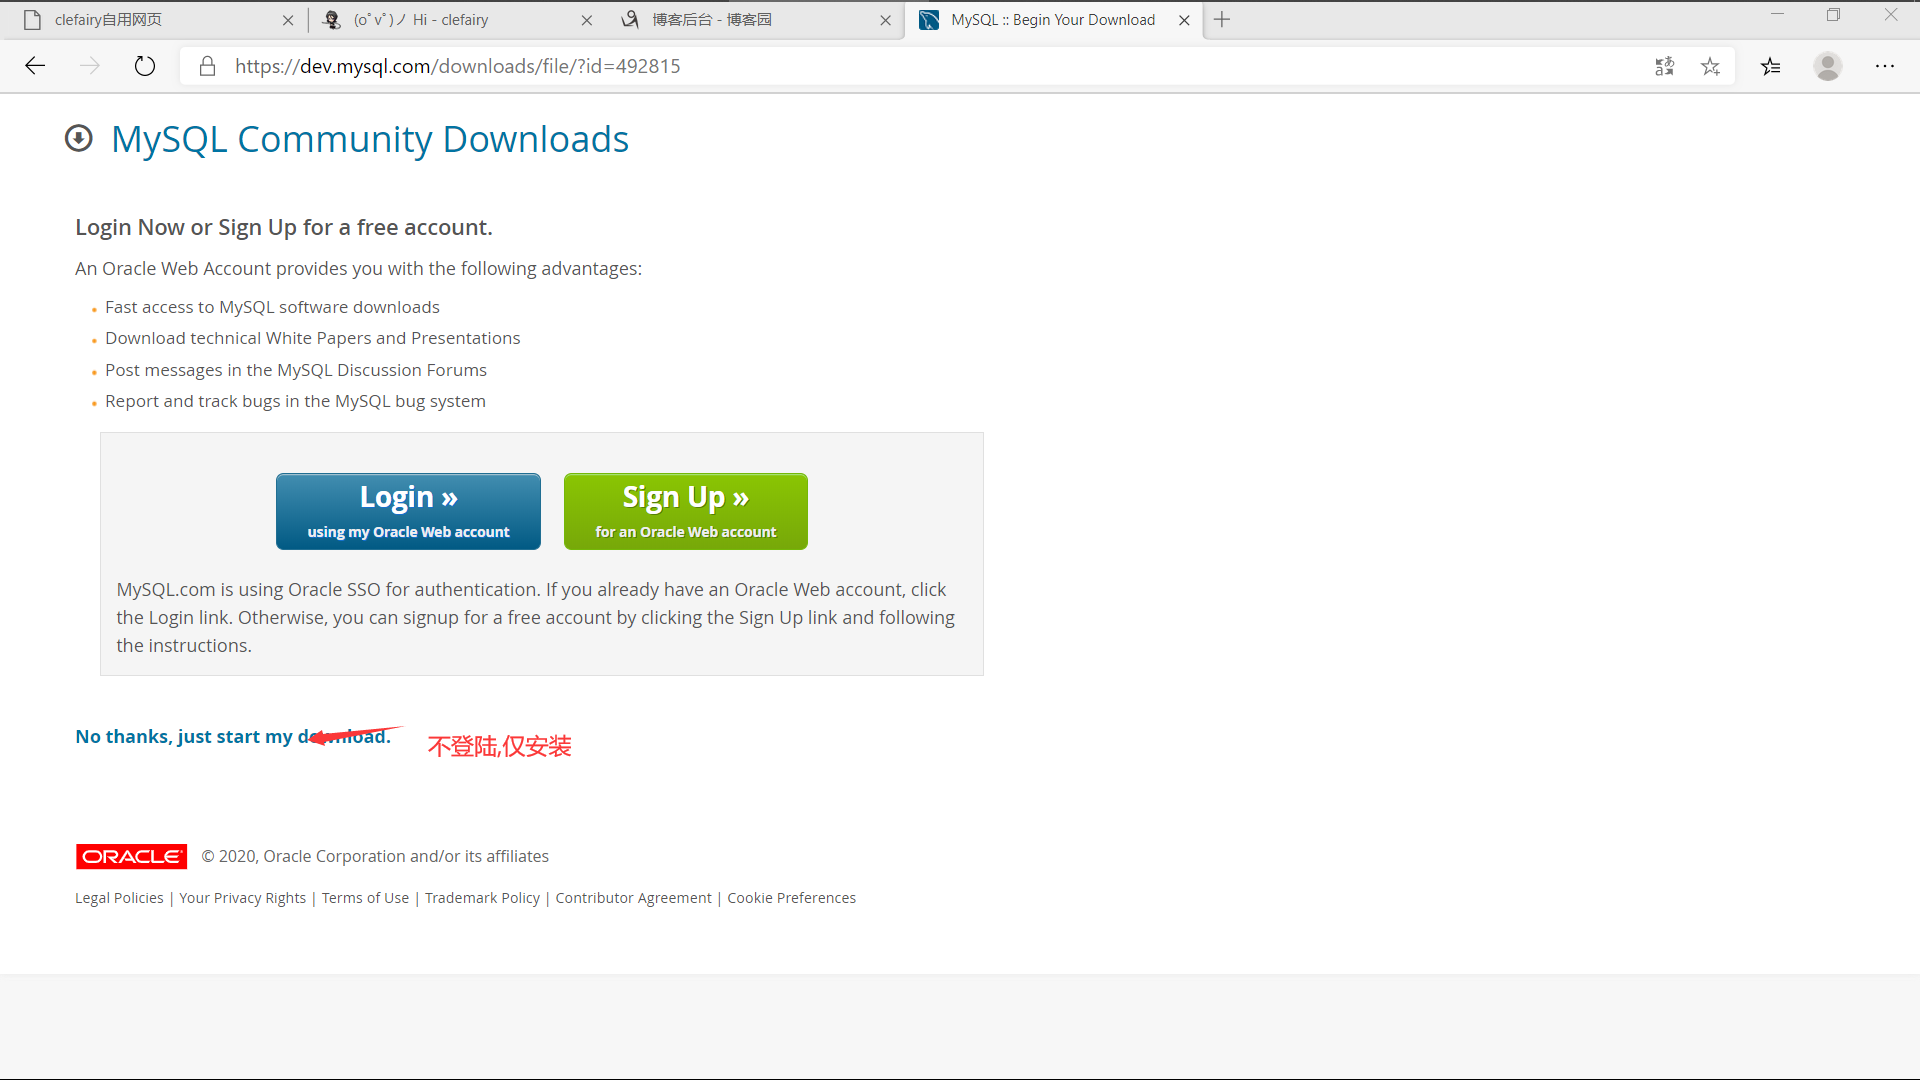Screen dimensions: 1920x1080
Task: Open the favorites list
Action: [1771, 66]
